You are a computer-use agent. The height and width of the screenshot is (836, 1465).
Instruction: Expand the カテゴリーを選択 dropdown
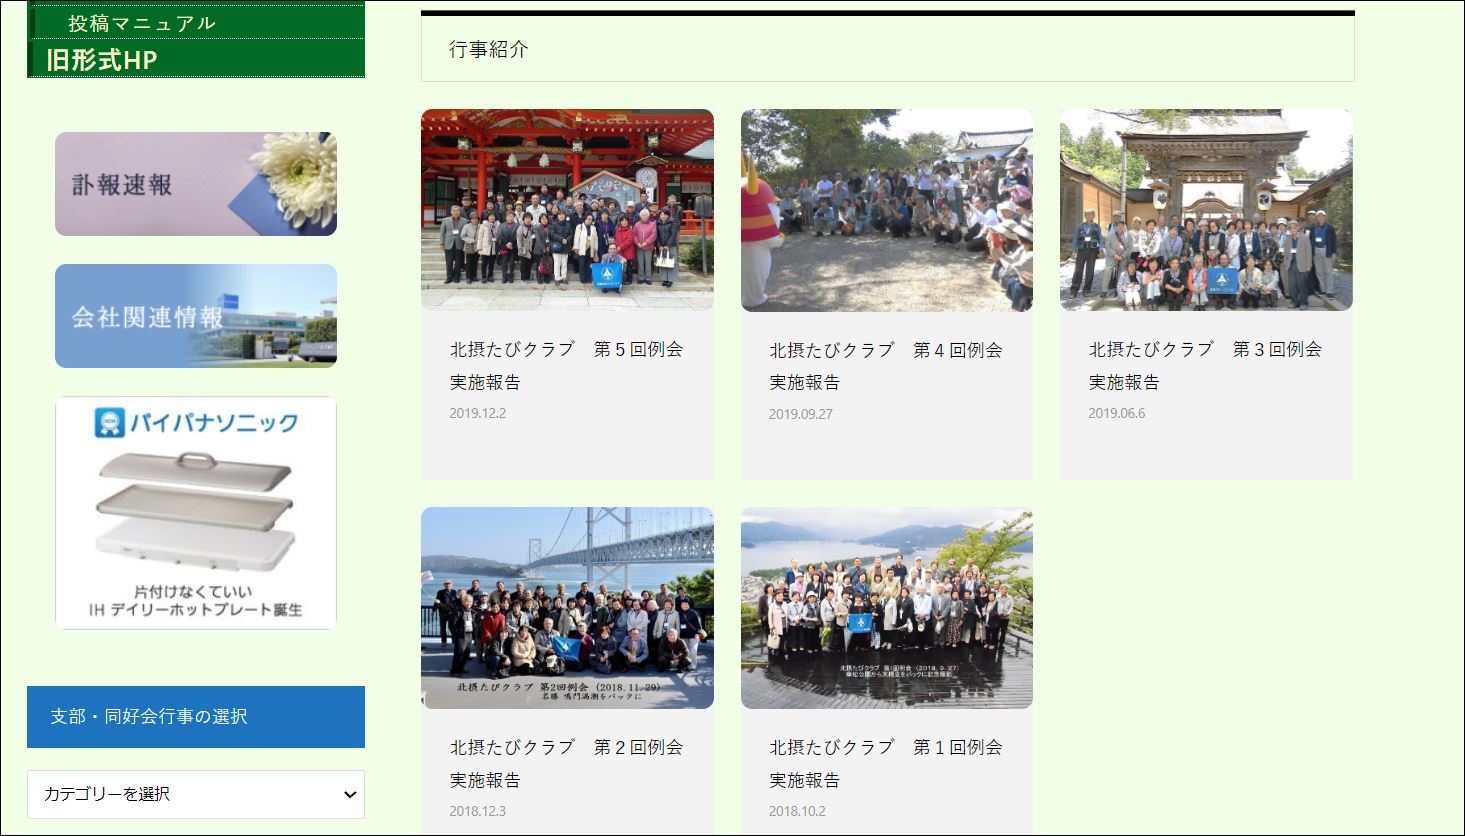click(x=195, y=794)
